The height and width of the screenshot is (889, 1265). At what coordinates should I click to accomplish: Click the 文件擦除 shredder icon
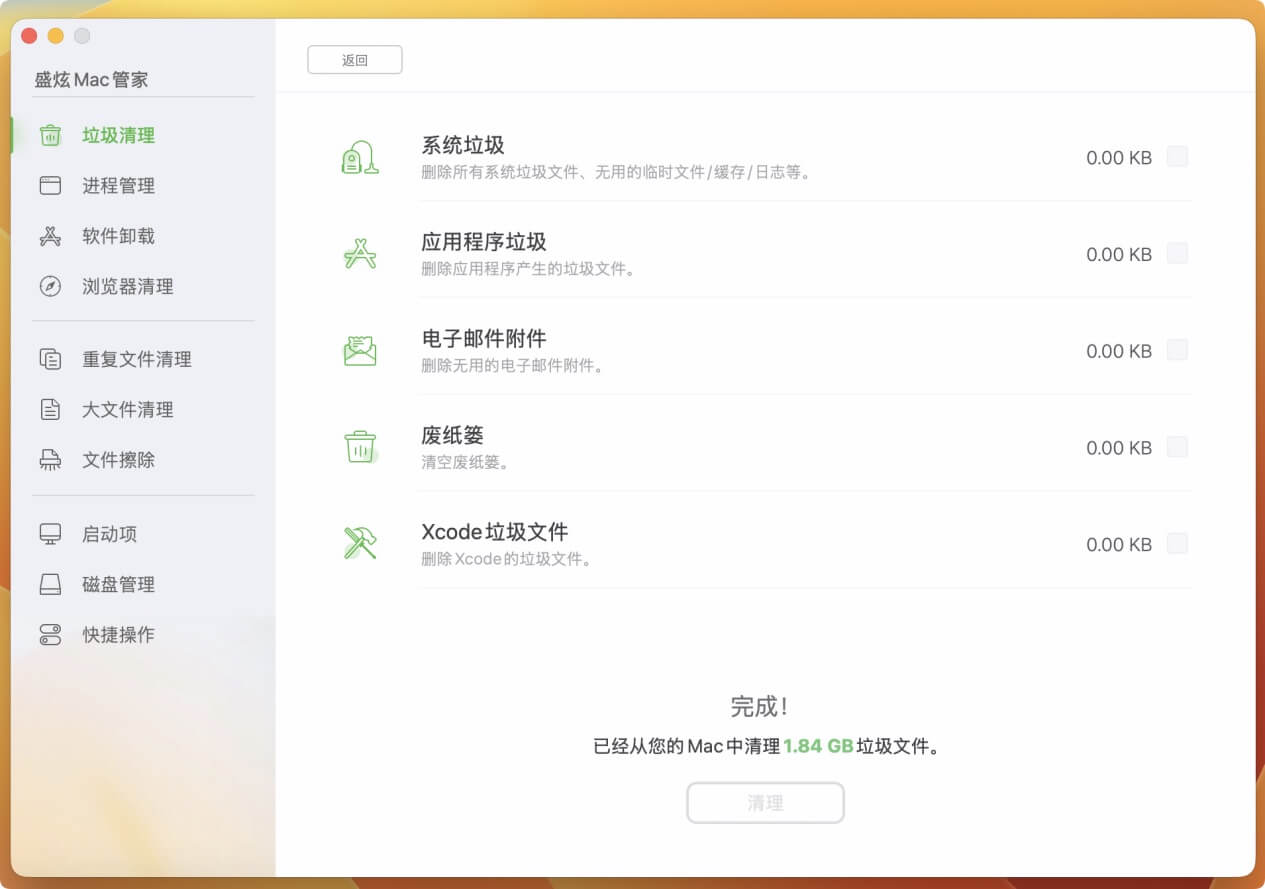point(49,459)
